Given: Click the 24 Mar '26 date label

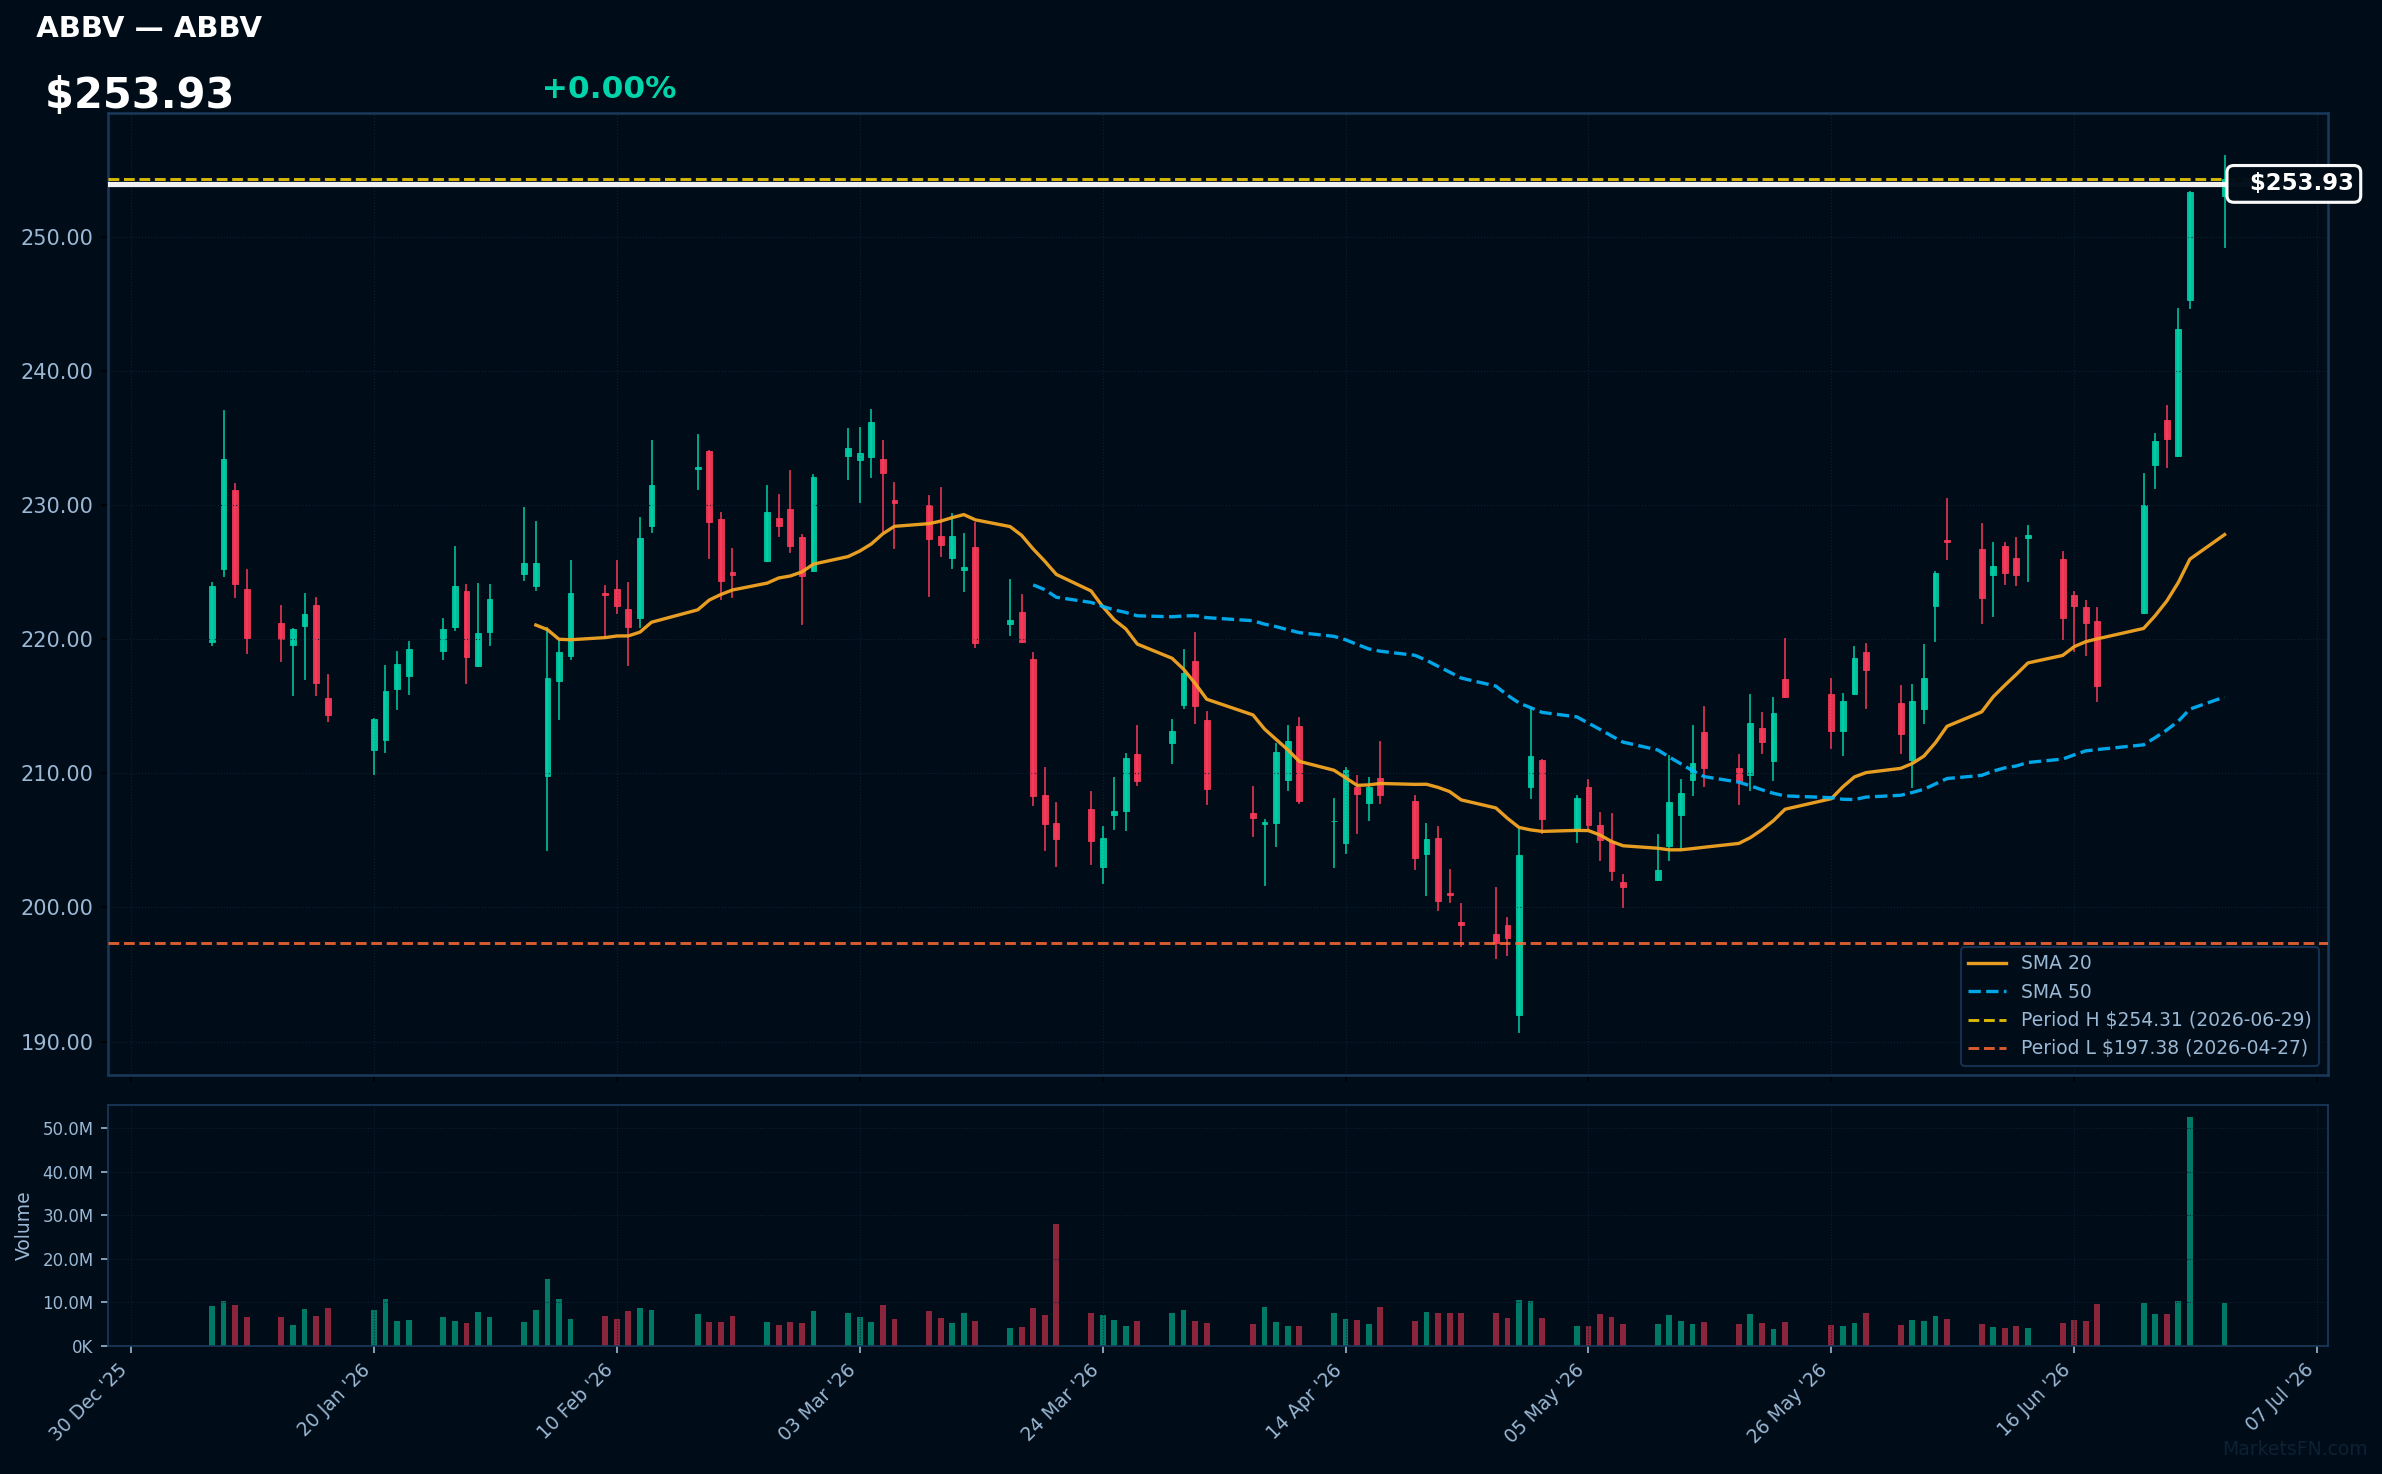Looking at the screenshot, I should [x=1061, y=1400].
